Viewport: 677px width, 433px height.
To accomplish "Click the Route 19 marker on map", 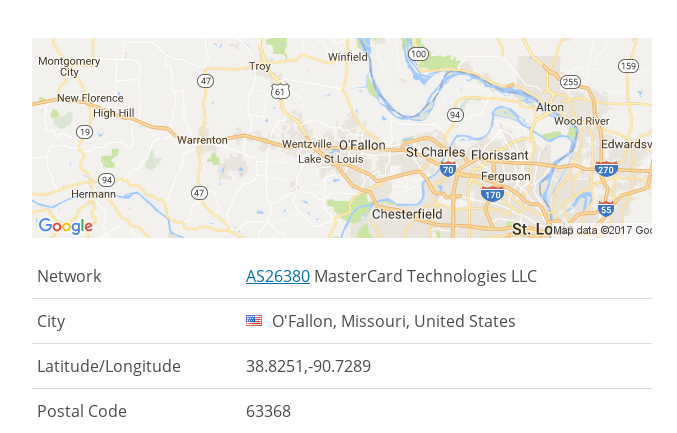I will (85, 132).
